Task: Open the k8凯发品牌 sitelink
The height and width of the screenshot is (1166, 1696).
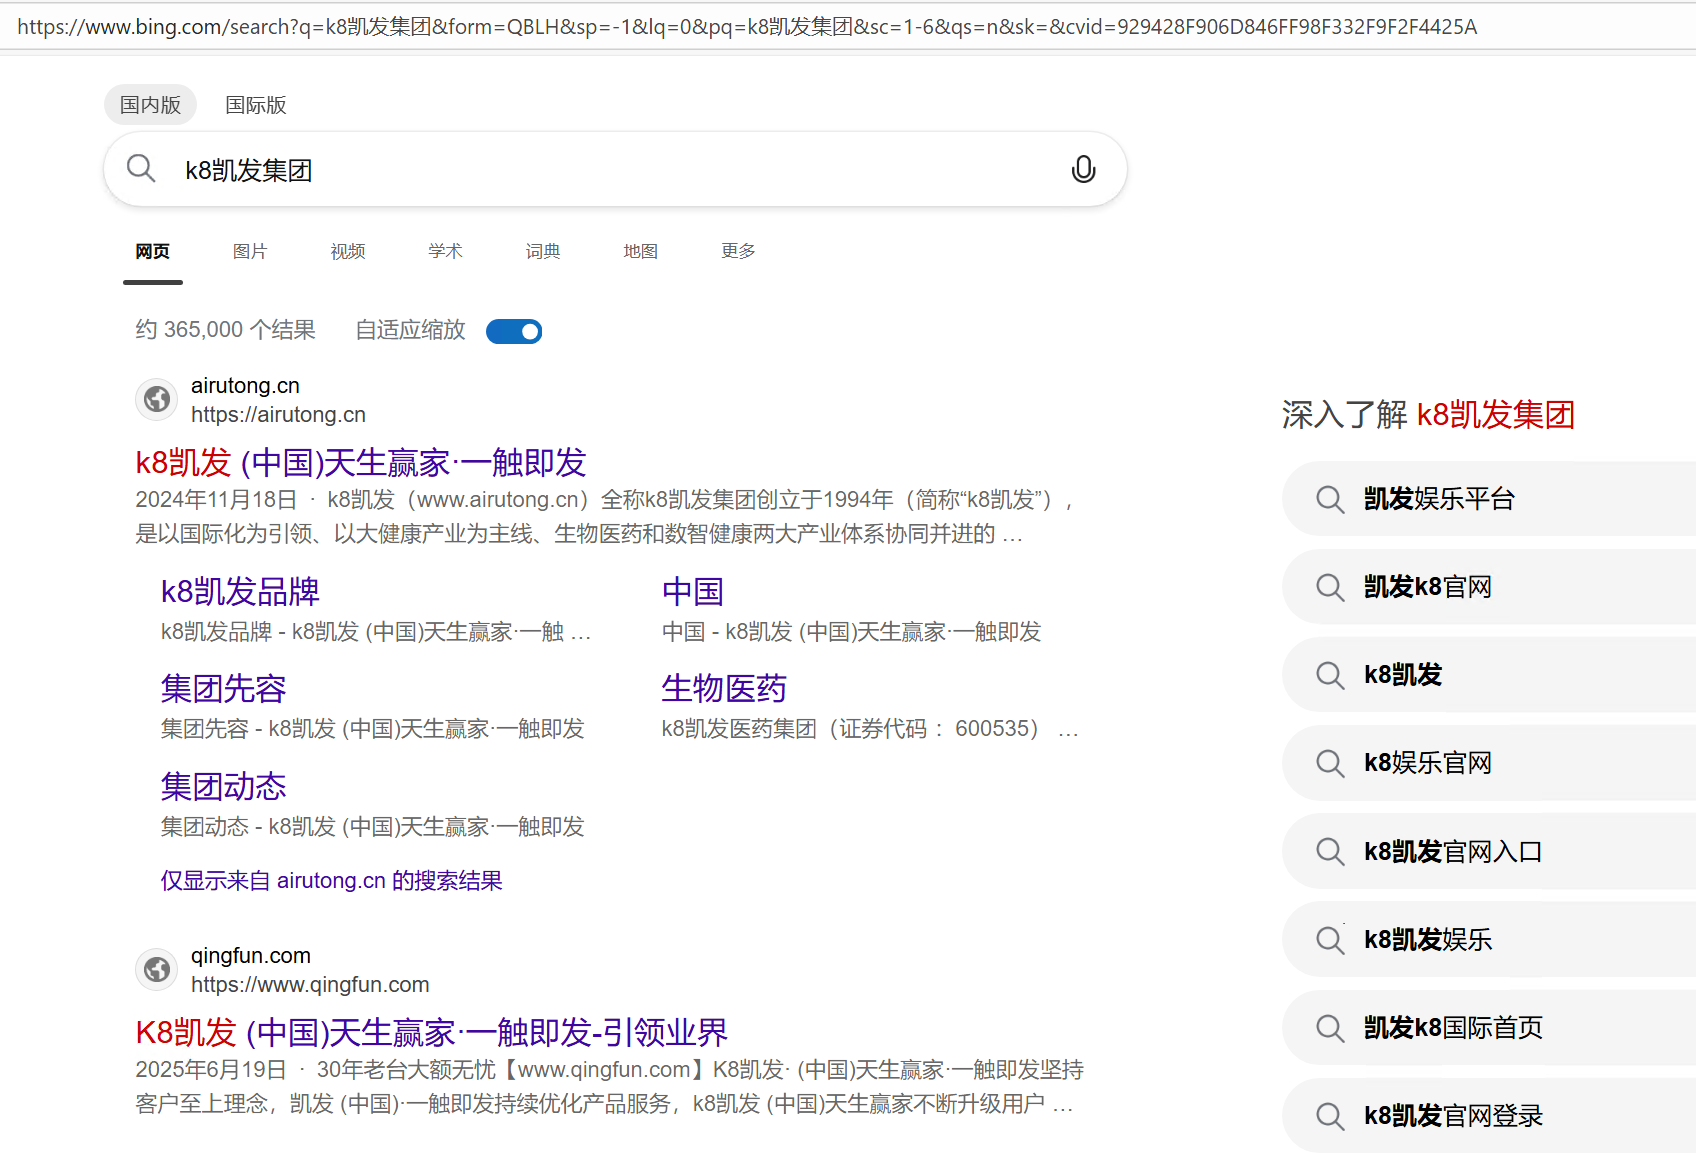Action: pos(240,592)
